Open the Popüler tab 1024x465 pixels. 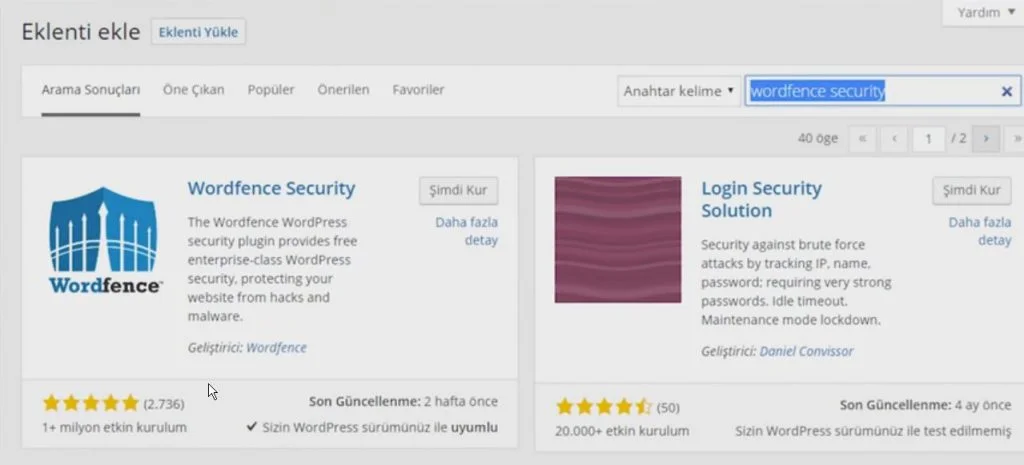coord(271,90)
